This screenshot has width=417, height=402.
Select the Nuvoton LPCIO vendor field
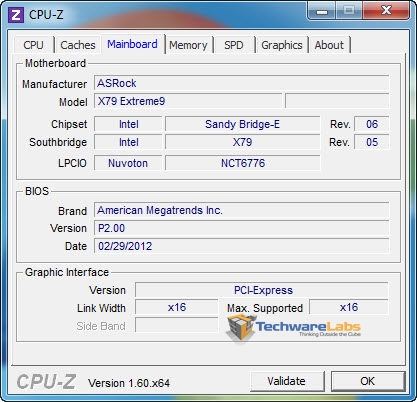[x=128, y=163]
